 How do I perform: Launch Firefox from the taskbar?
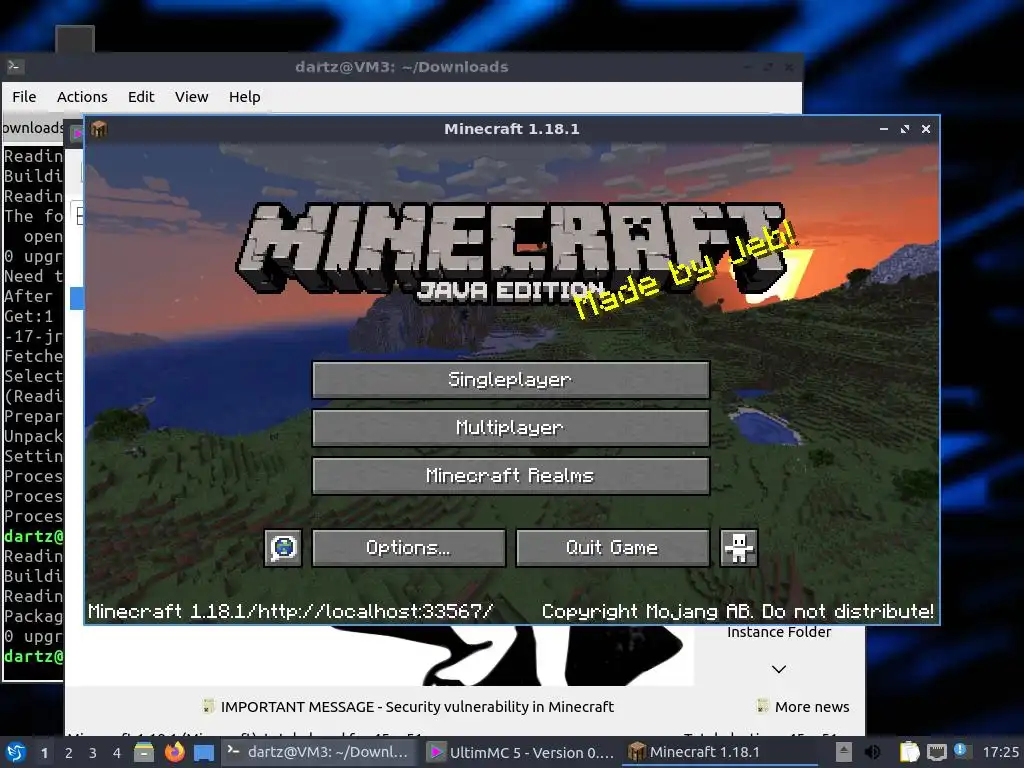[x=174, y=752]
